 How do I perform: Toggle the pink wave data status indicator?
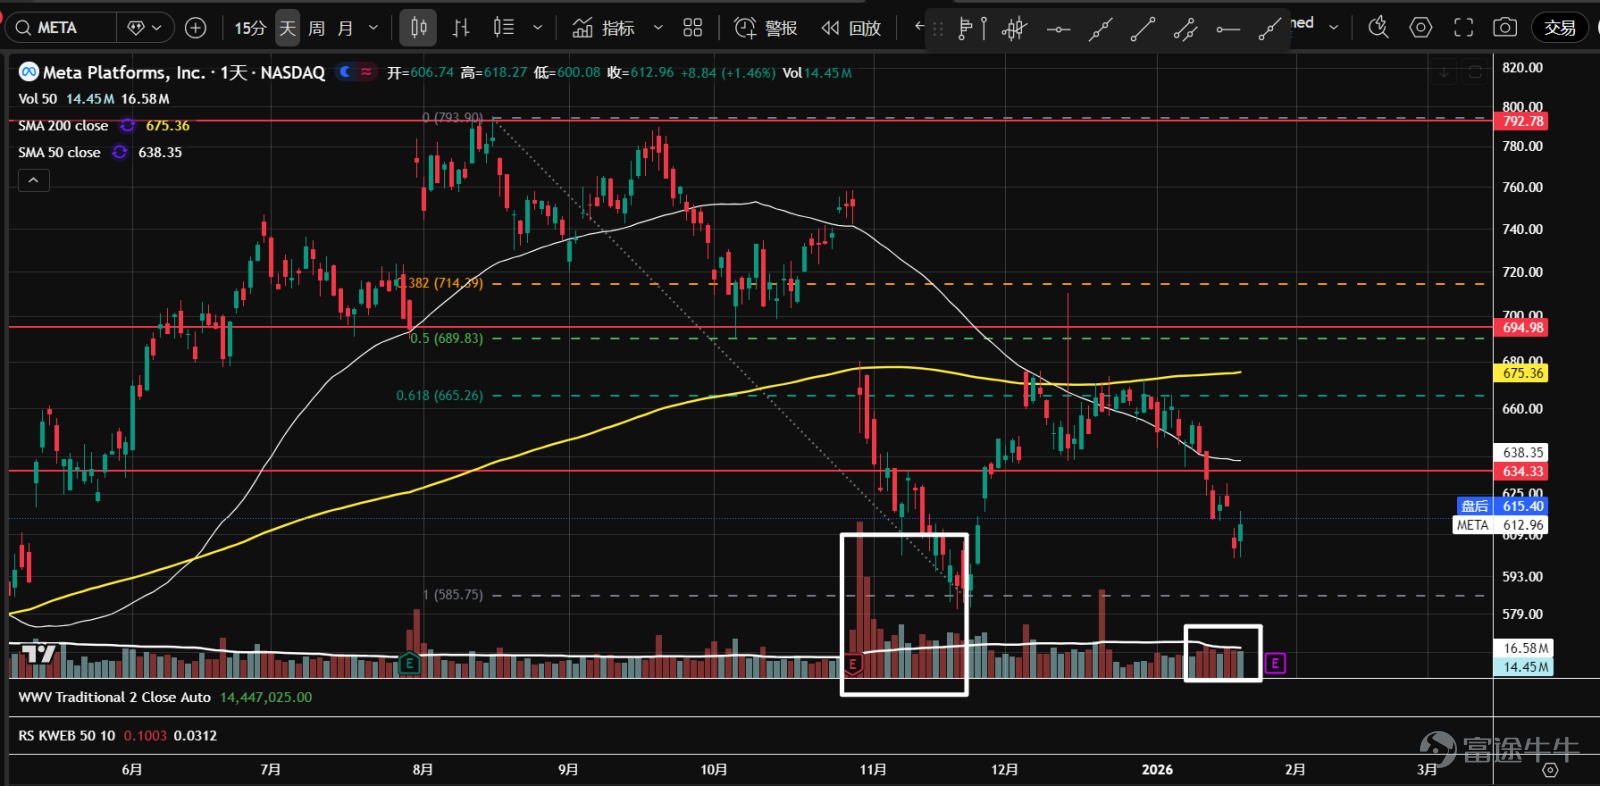click(367, 72)
